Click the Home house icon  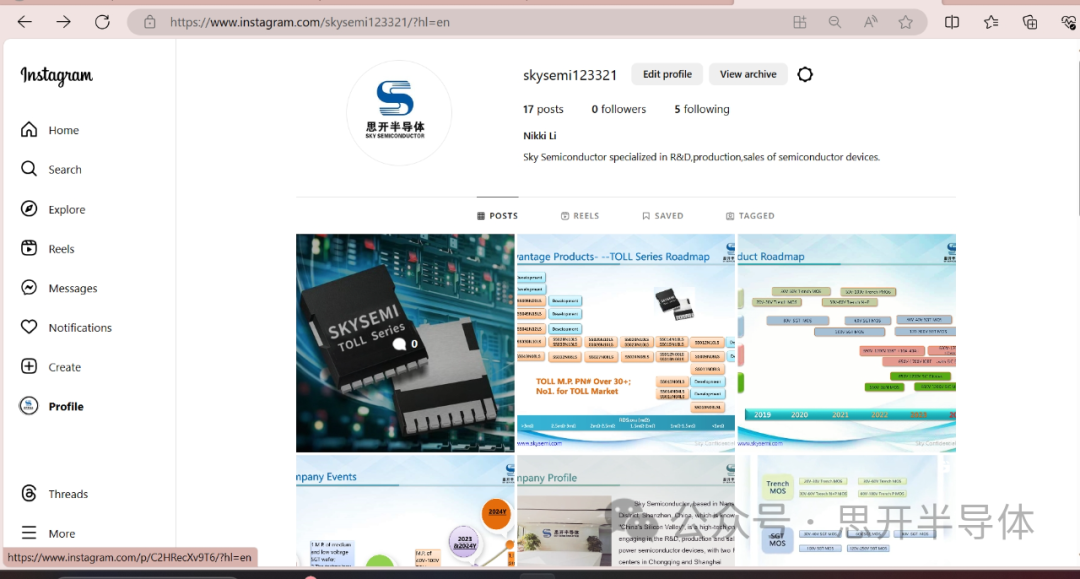point(29,129)
